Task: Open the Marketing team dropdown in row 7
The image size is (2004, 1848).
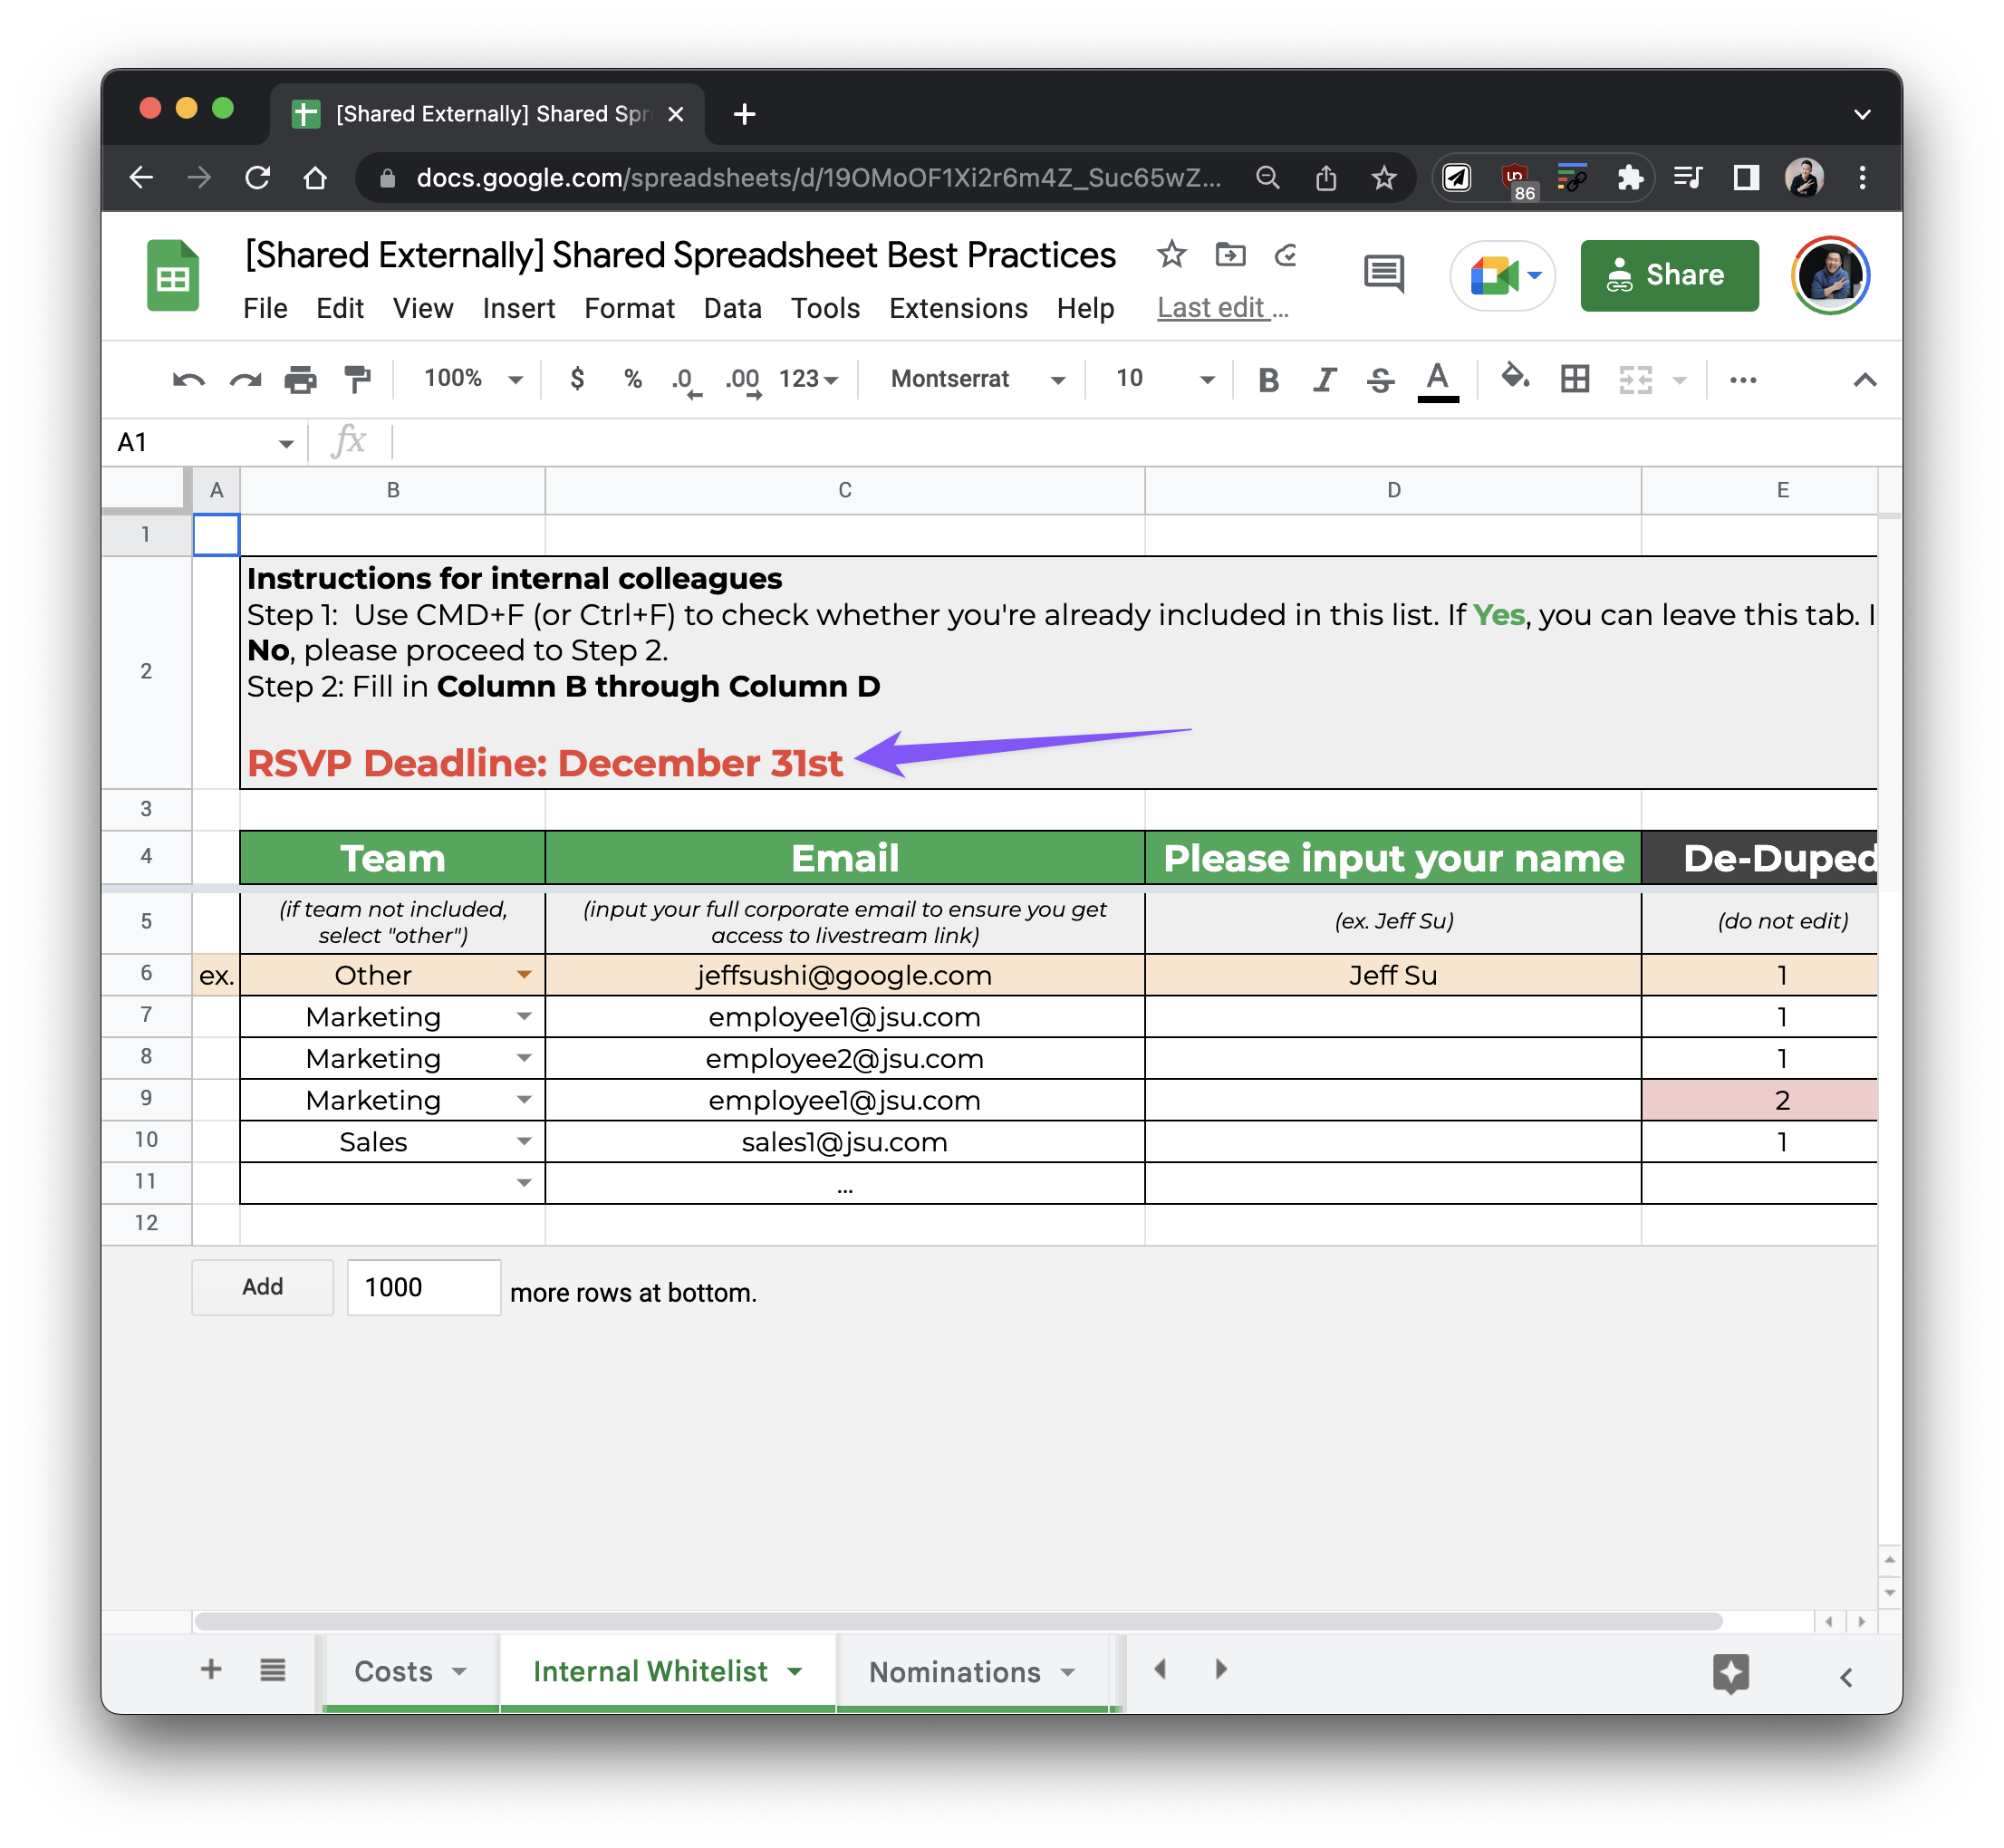Action: (525, 1016)
